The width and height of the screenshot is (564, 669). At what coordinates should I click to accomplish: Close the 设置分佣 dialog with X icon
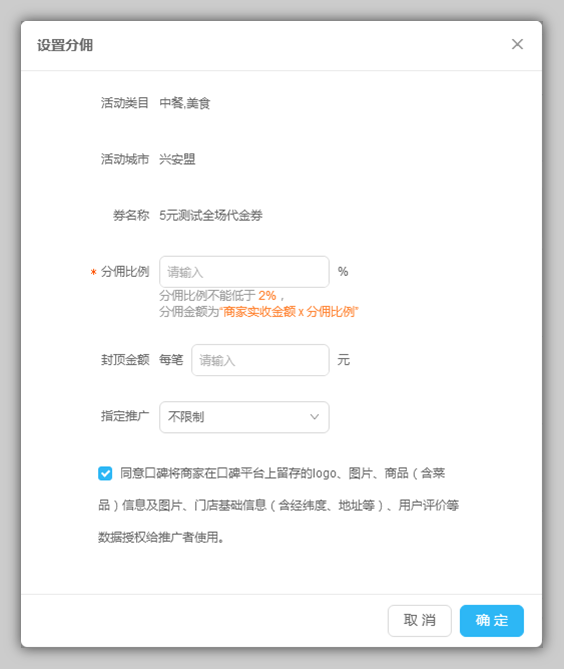tap(517, 44)
